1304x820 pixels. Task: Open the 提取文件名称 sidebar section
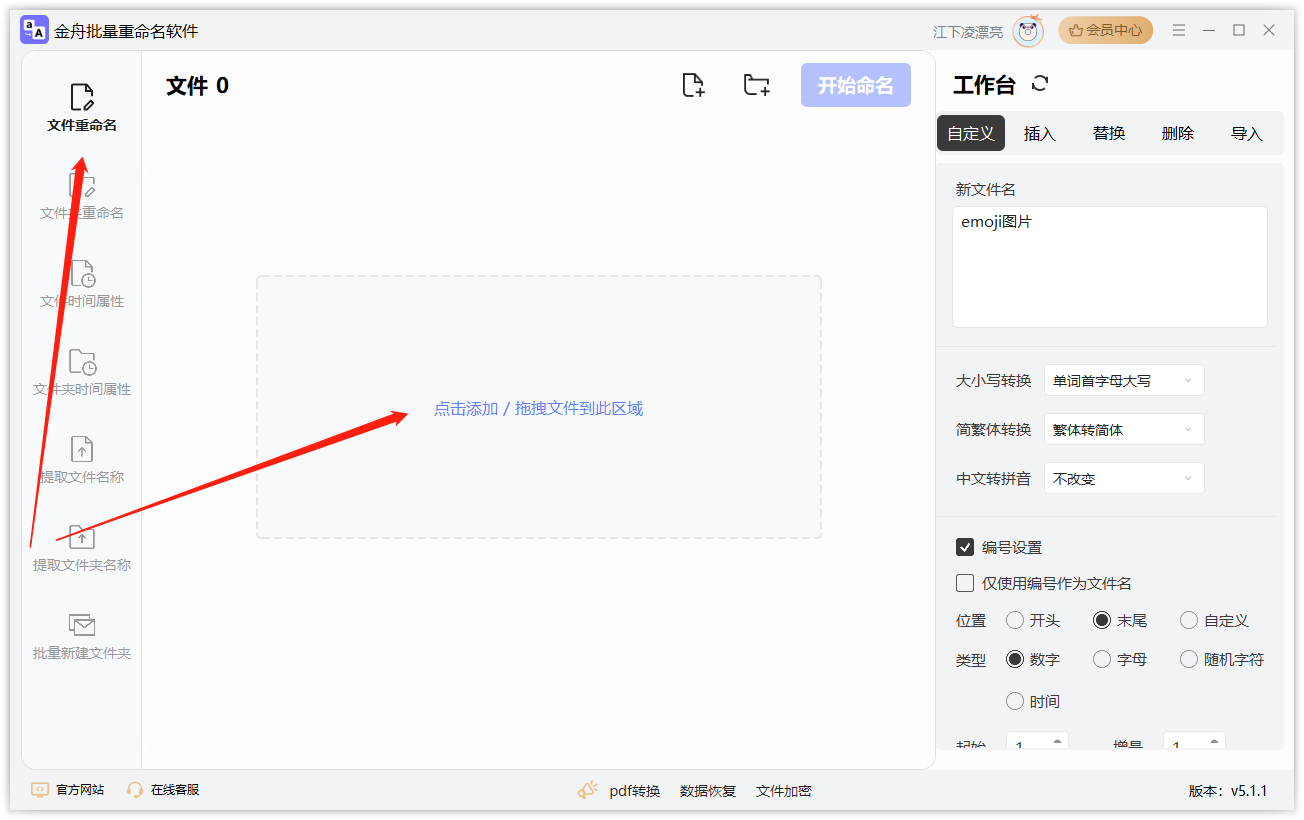(82, 460)
